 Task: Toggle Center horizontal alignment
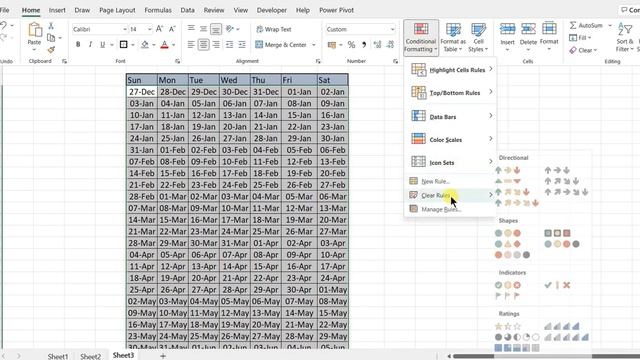[x=203, y=44]
